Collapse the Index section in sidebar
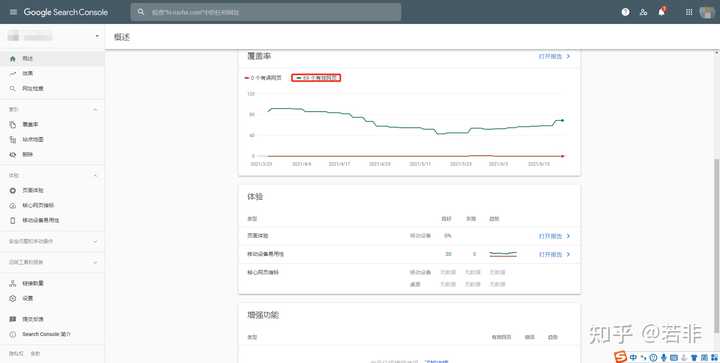Image resolution: width=720 pixels, height=363 pixels. tap(96, 109)
